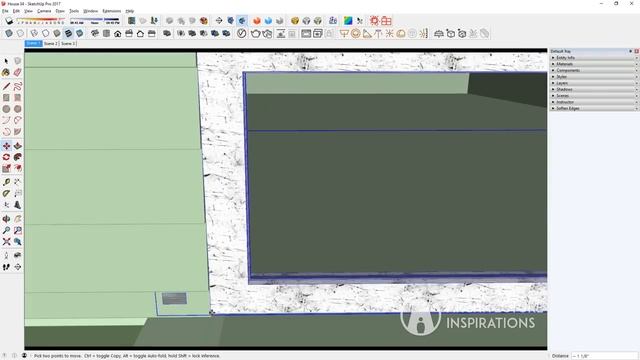Click the Zoom Extents tool

pyautogui.click(x=6, y=242)
